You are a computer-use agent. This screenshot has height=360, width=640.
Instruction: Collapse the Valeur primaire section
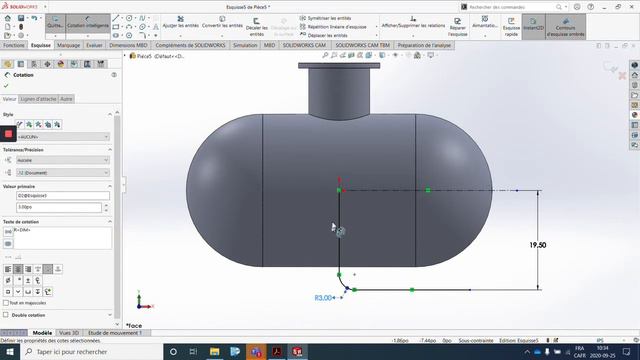109,186
